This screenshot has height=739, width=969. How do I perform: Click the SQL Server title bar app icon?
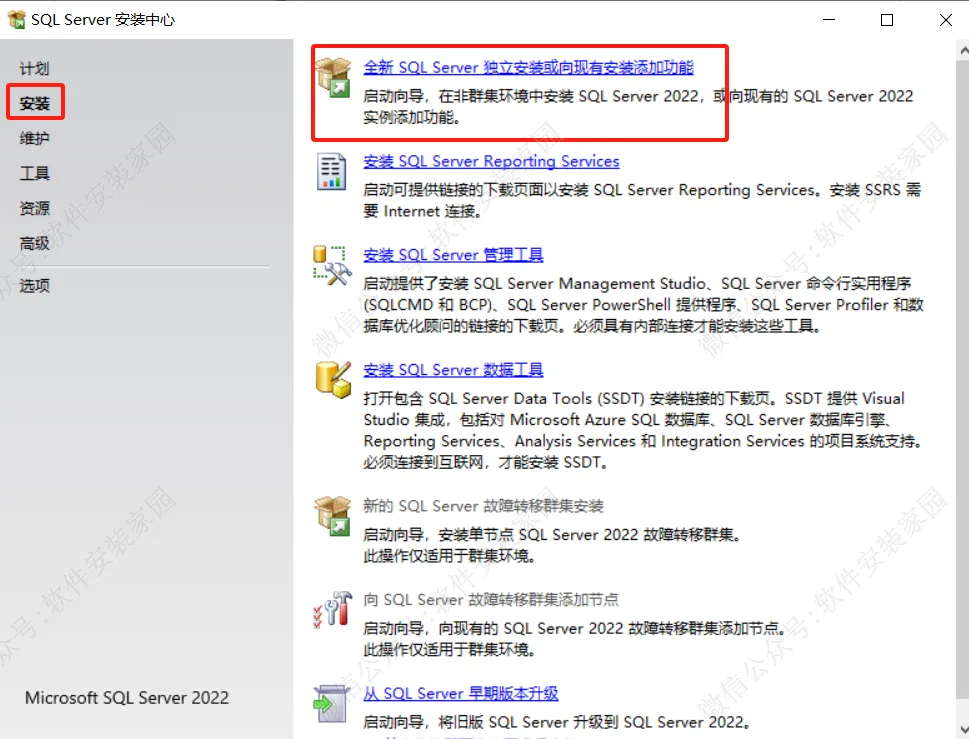pyautogui.click(x=17, y=19)
